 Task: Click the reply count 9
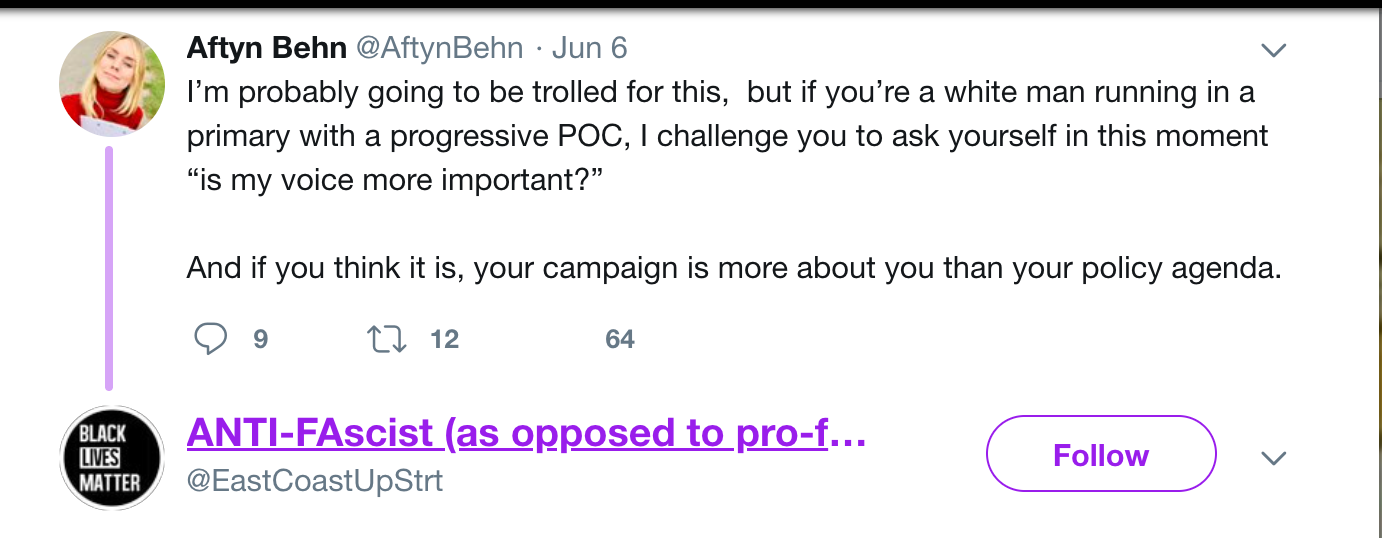pos(260,339)
